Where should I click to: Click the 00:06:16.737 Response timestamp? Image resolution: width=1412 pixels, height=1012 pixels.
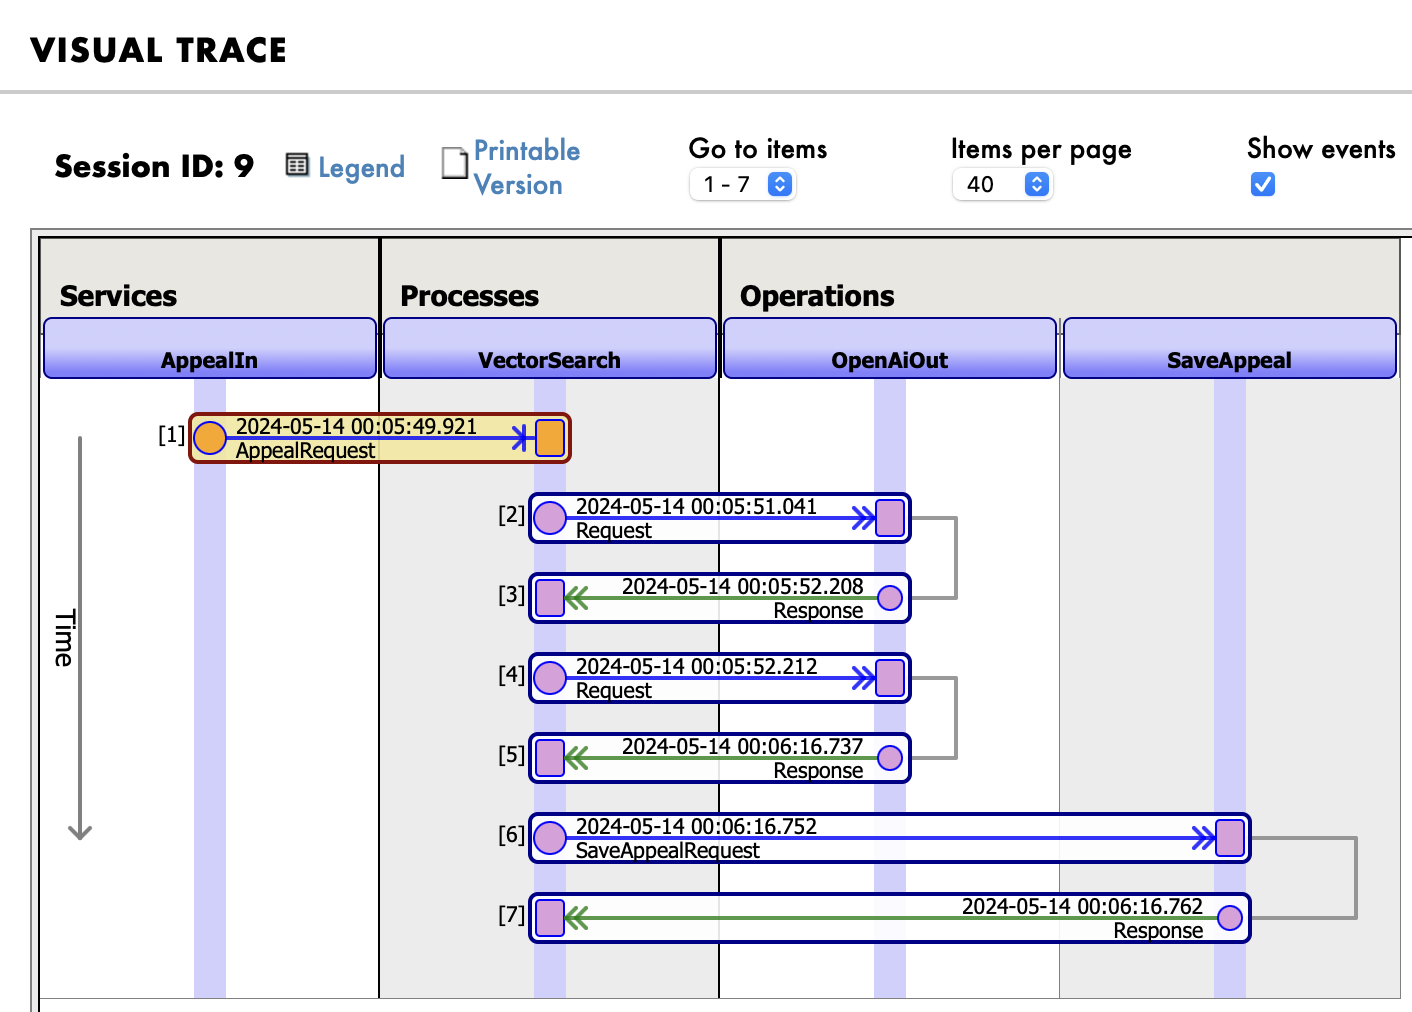coord(742,747)
